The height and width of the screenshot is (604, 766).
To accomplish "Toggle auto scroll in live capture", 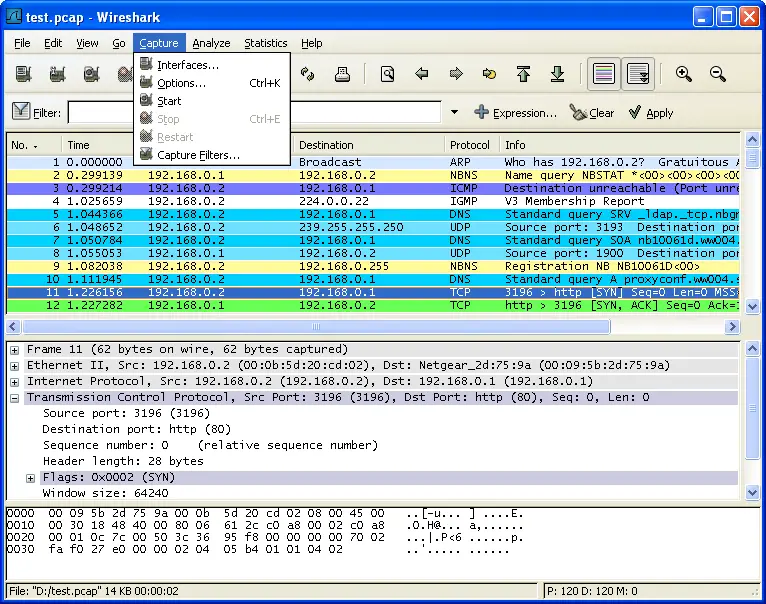I will point(638,74).
